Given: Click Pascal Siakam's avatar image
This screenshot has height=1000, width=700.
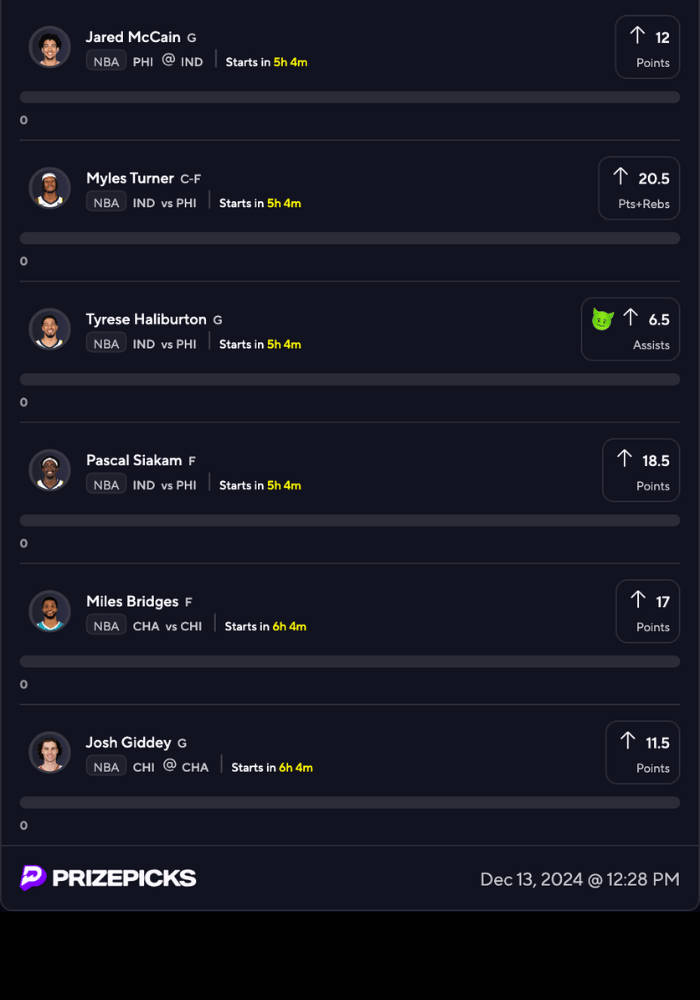Looking at the screenshot, I should pyautogui.click(x=49, y=470).
